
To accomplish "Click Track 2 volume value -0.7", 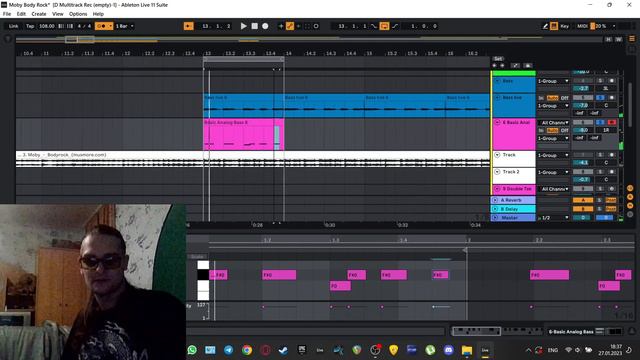I will pos(583,180).
